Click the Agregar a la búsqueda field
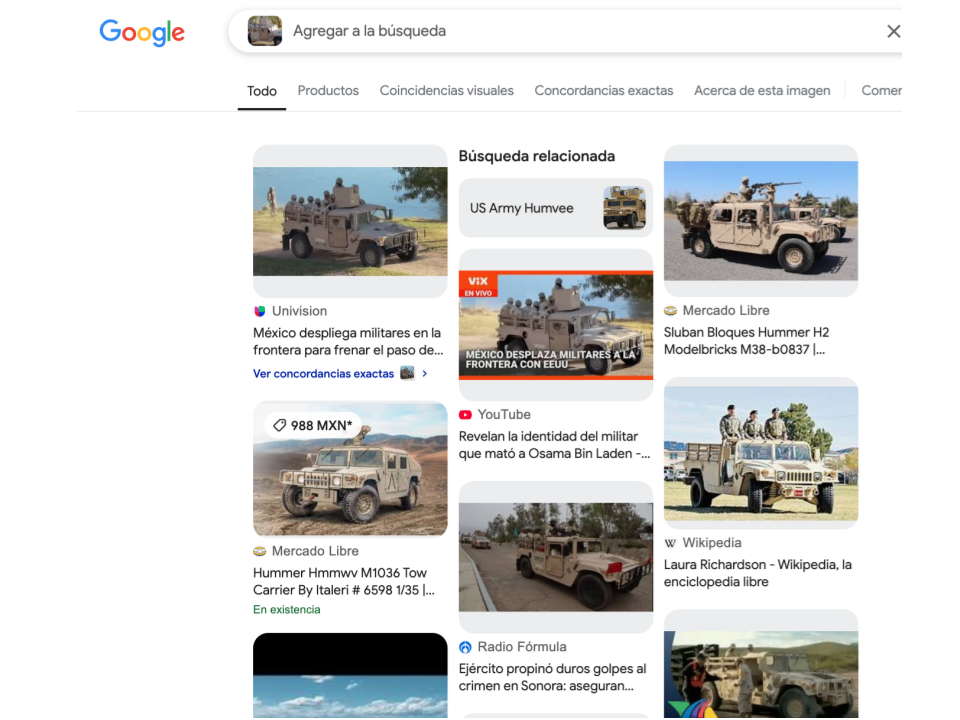Viewport: 960px width, 720px height. pyautogui.click(x=582, y=31)
